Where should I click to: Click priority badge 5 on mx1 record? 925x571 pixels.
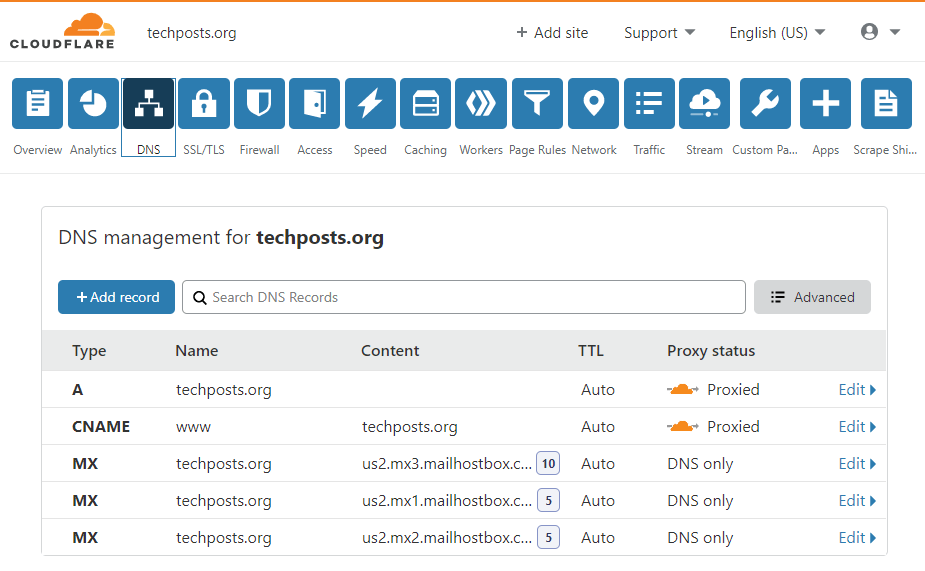(548, 501)
